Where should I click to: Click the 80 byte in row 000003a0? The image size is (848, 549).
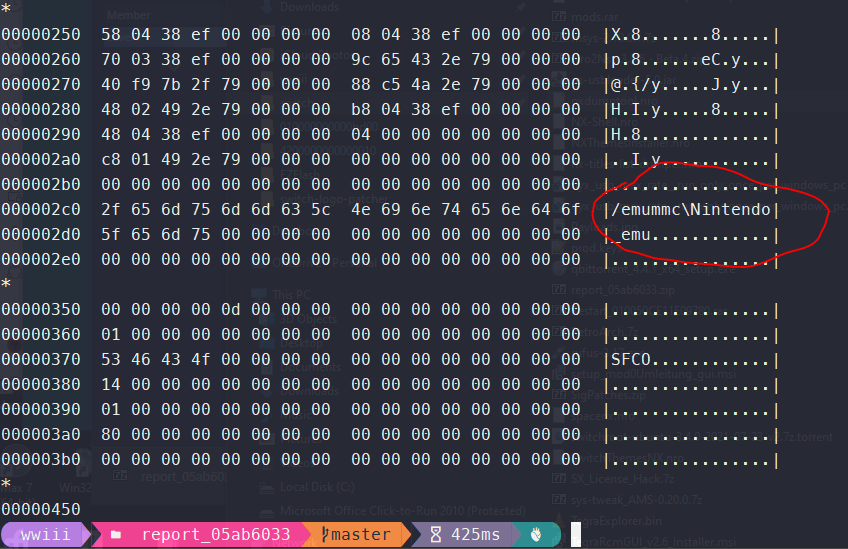[x=110, y=434]
